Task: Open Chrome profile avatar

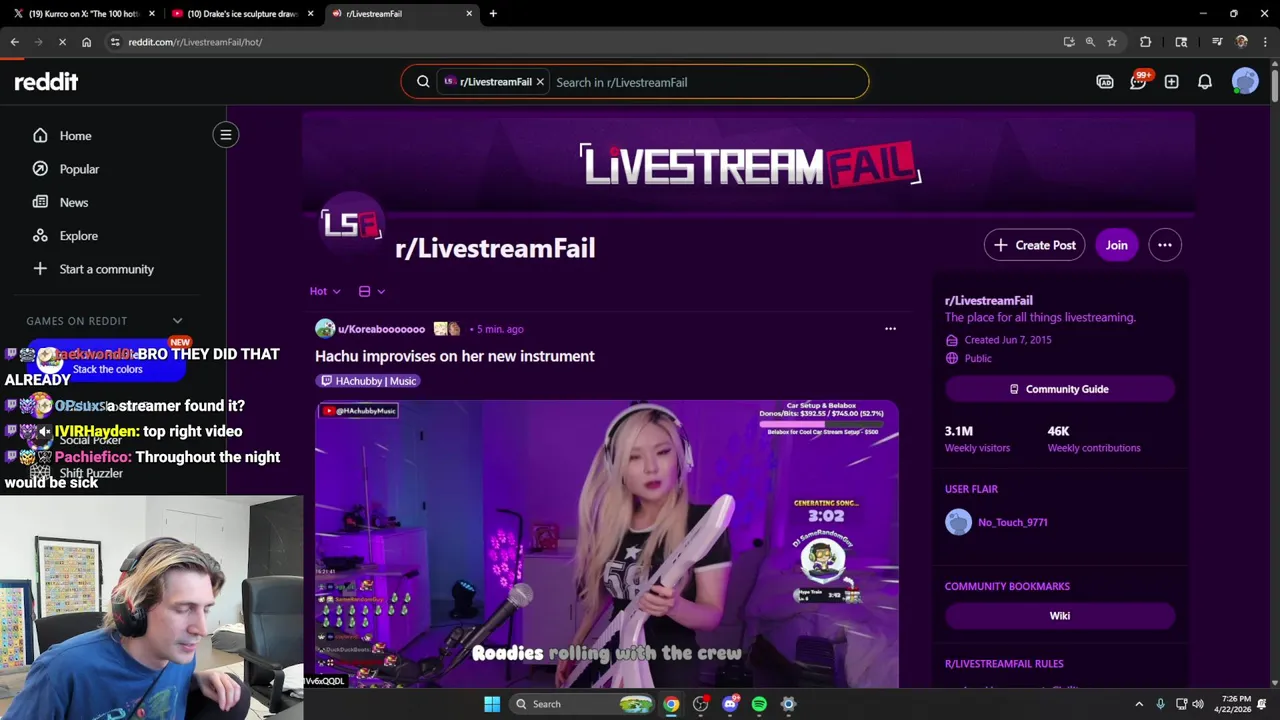Action: [1241, 42]
